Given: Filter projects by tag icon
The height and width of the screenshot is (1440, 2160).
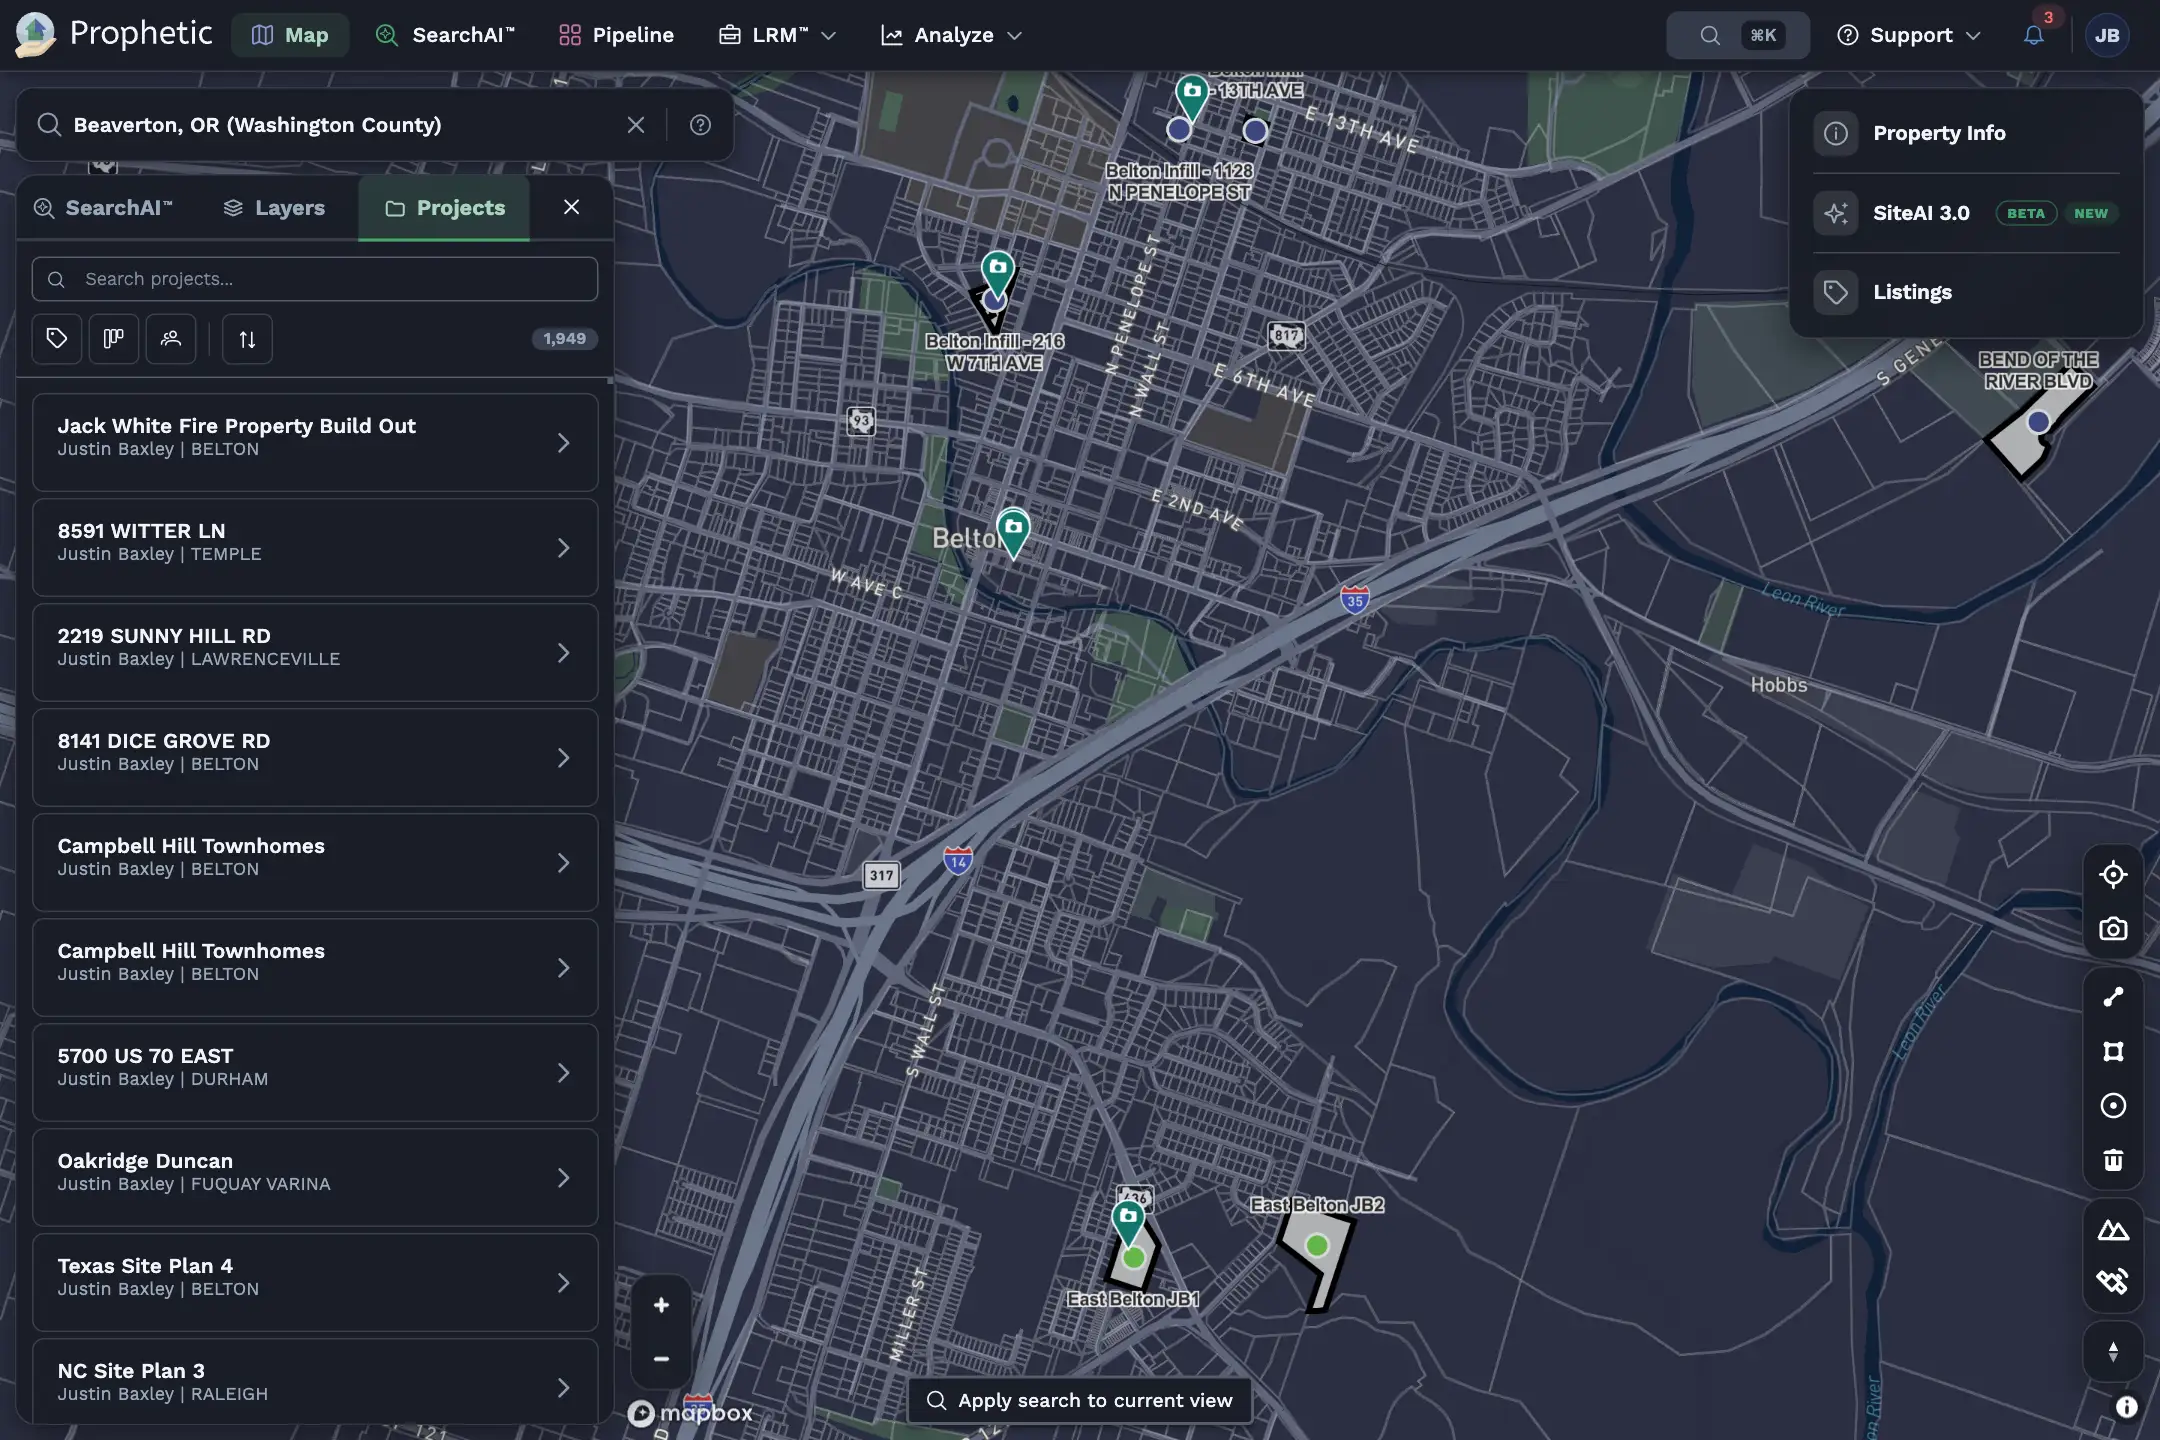Looking at the screenshot, I should tap(57, 339).
